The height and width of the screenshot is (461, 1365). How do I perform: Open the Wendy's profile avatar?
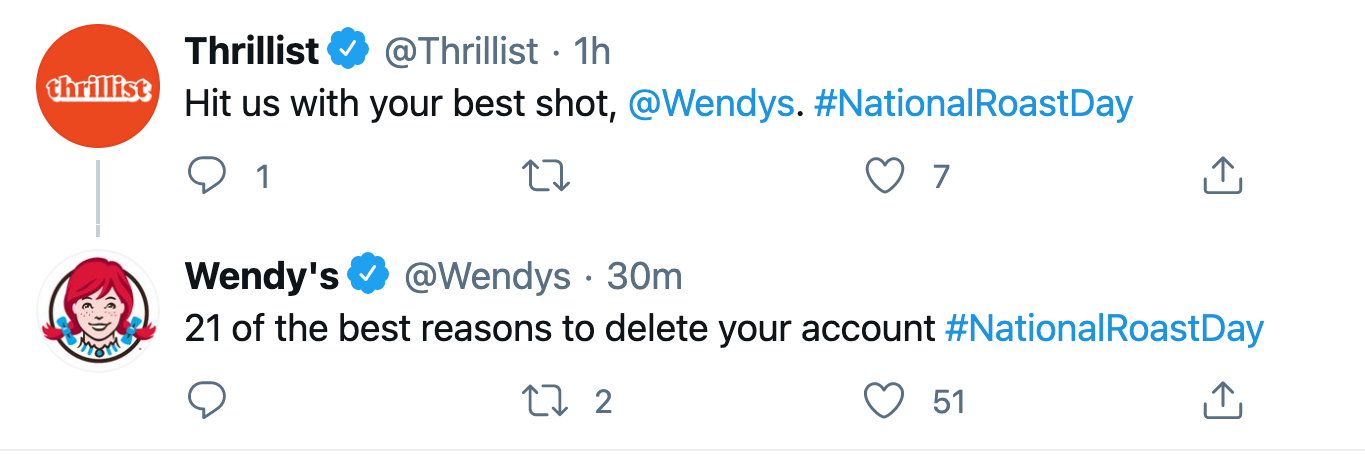(x=97, y=311)
